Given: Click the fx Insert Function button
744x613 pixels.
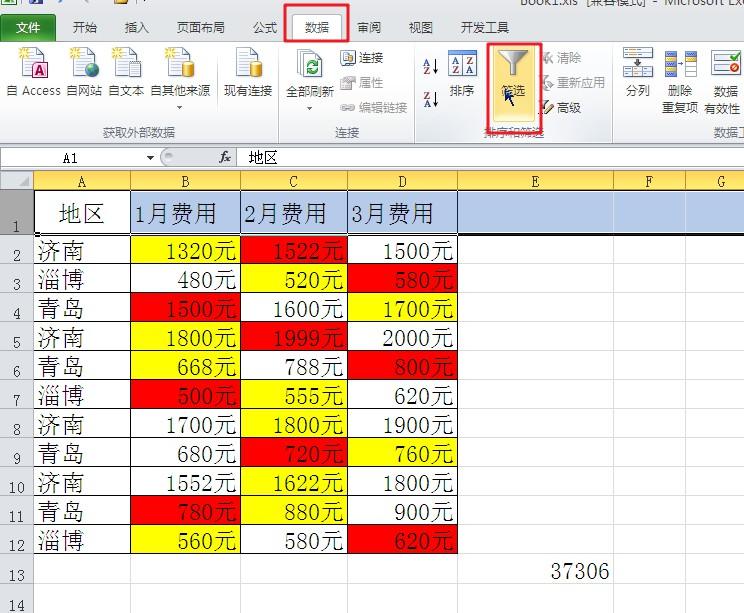Looking at the screenshot, I should point(225,157).
